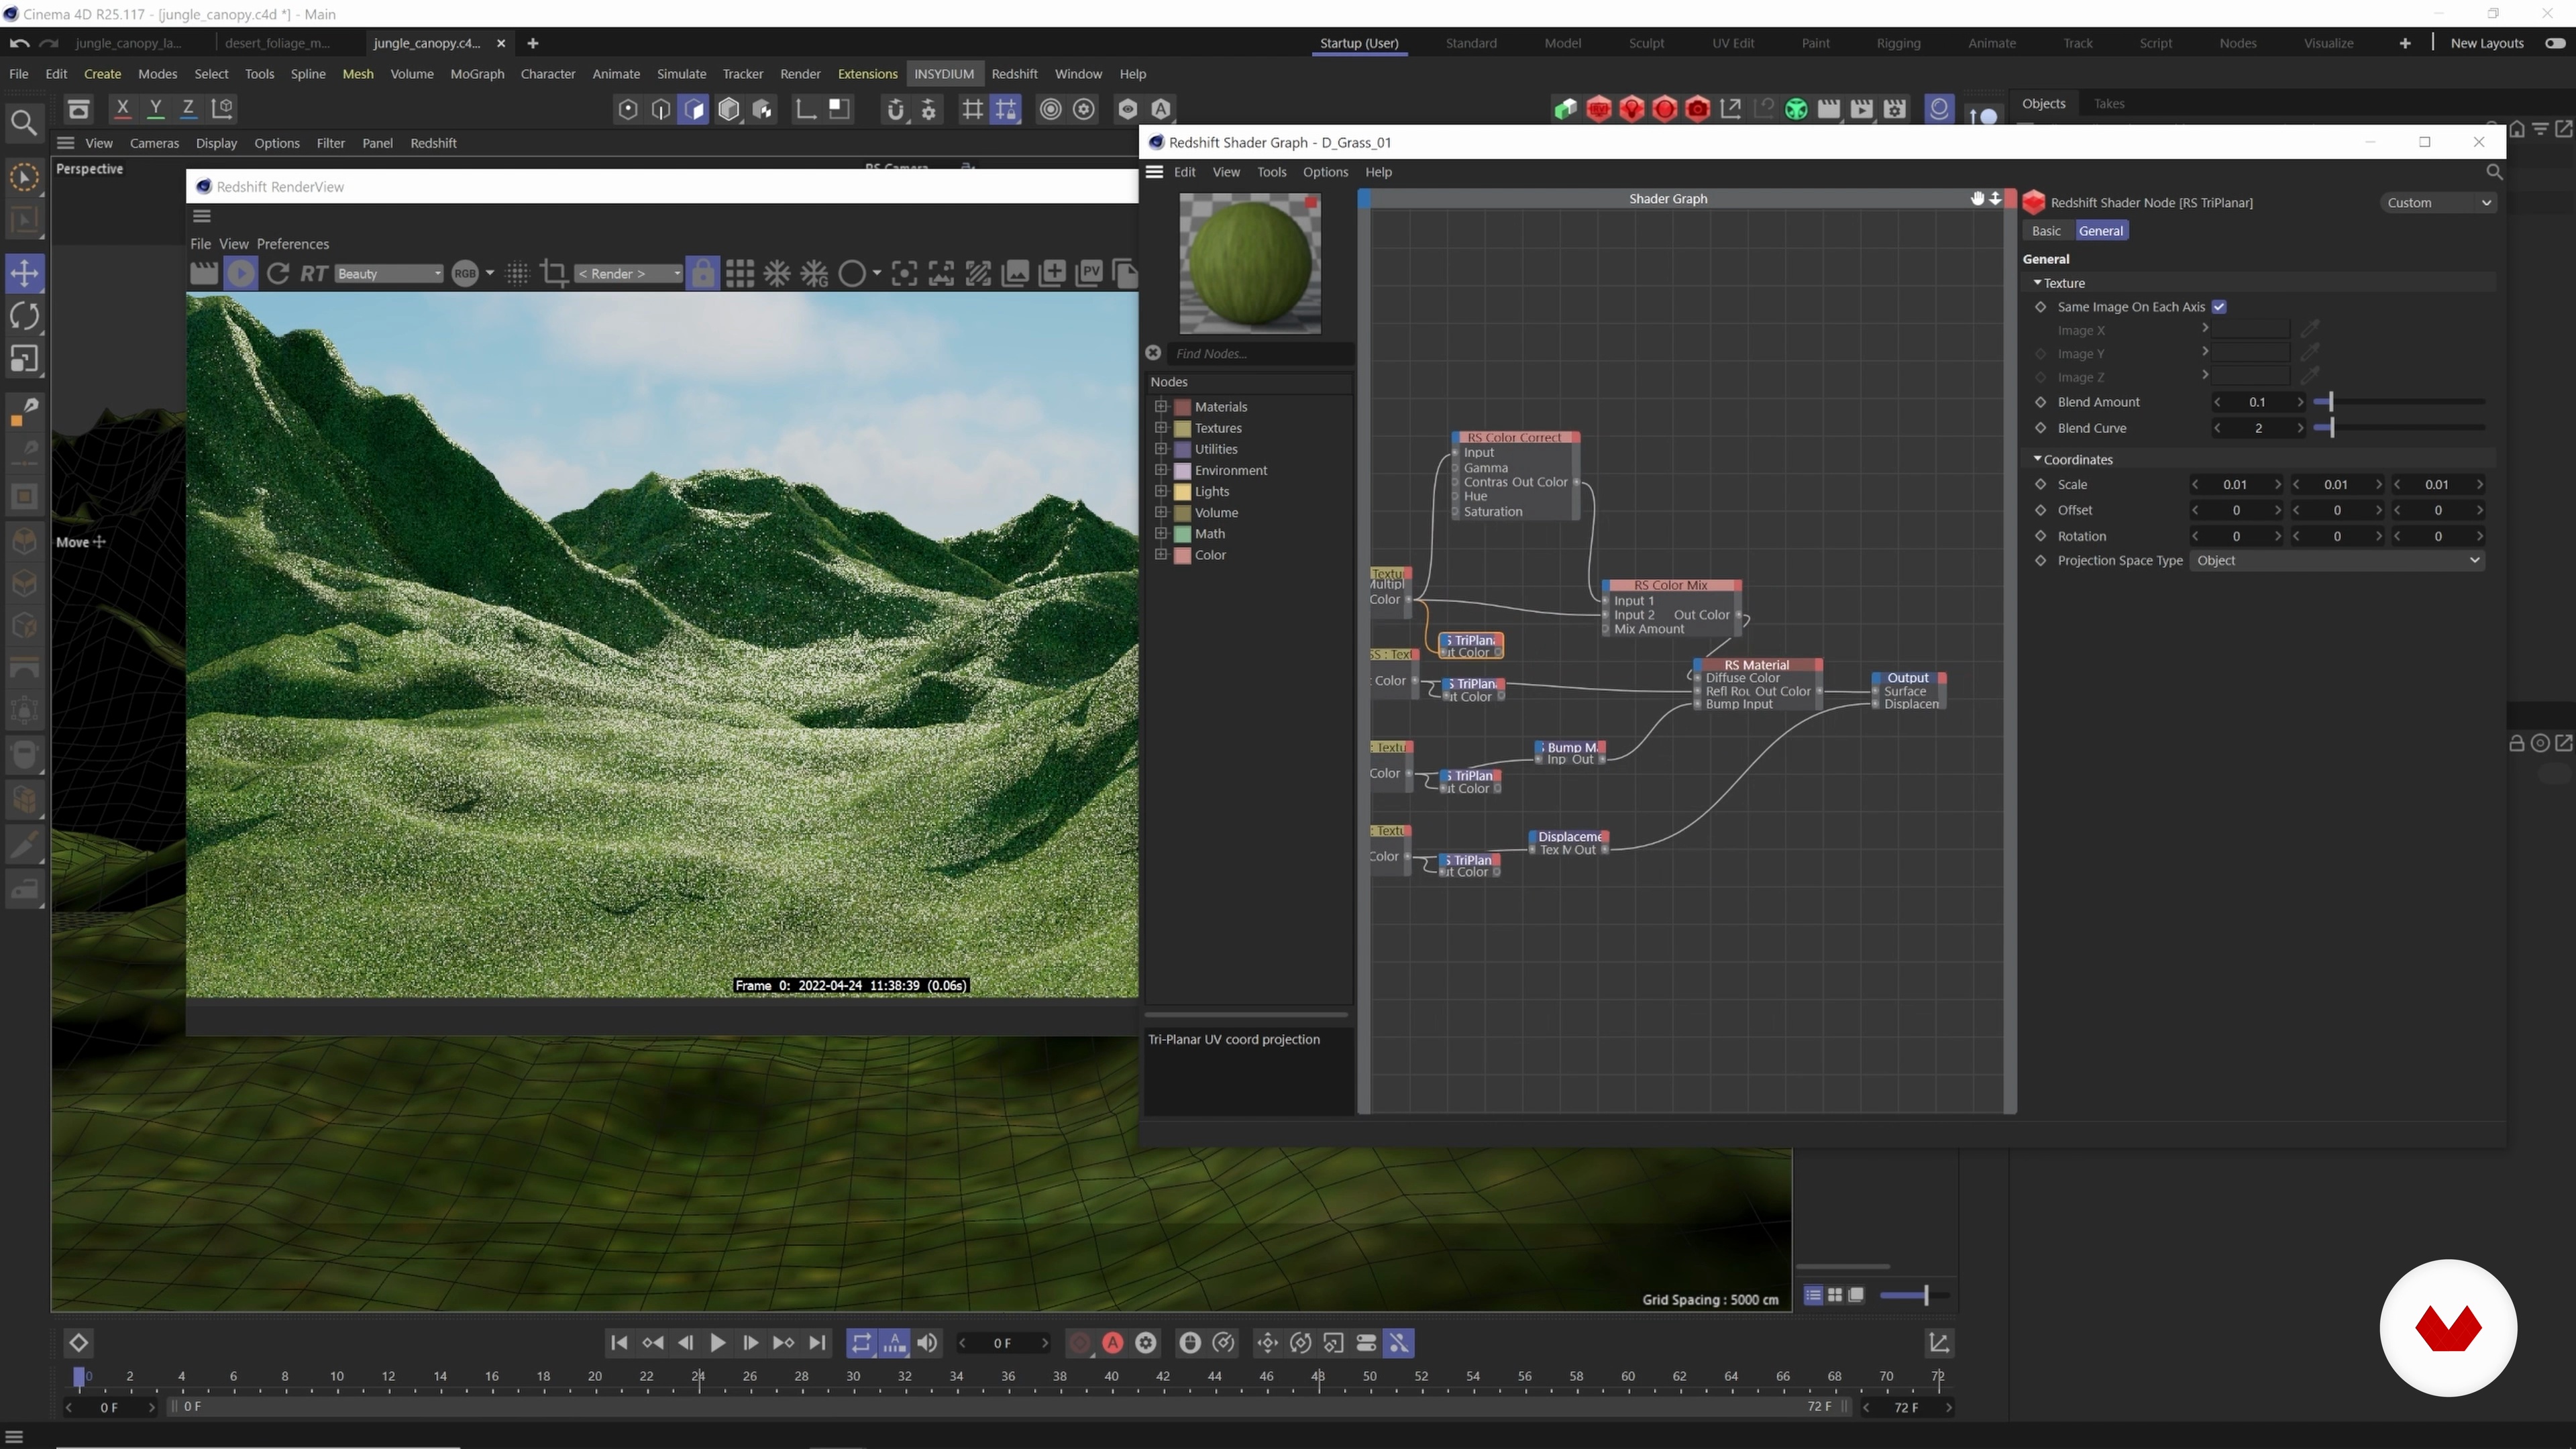Switch to the Basic tab
The image size is (2576, 1449).
pyautogui.click(x=2046, y=231)
